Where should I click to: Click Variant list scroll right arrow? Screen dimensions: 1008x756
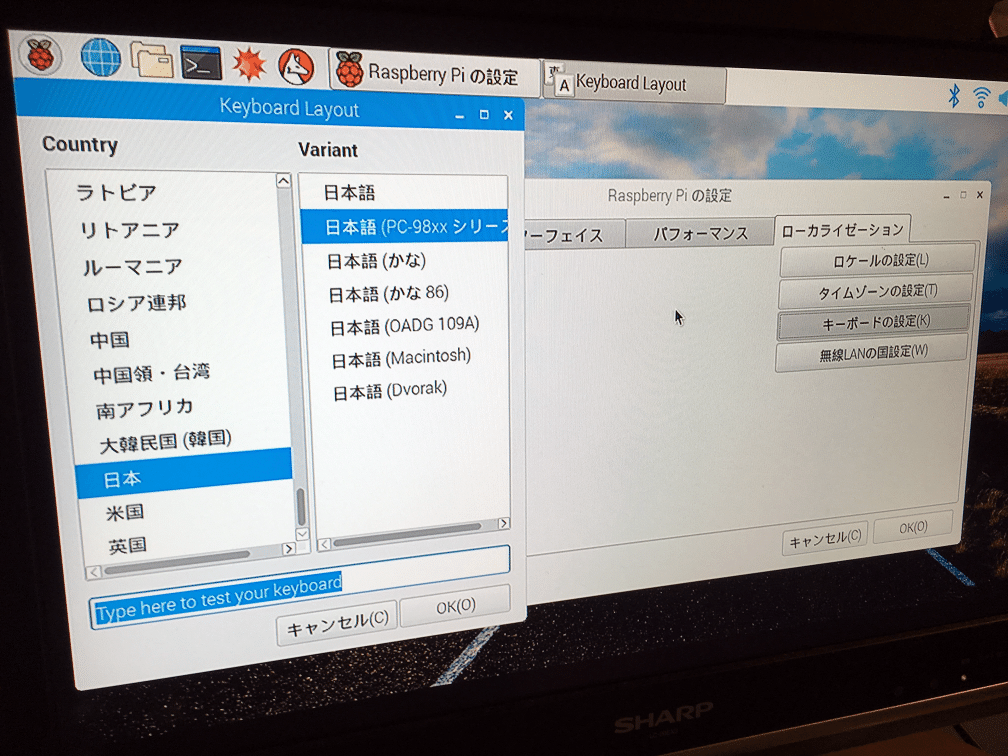[x=504, y=523]
